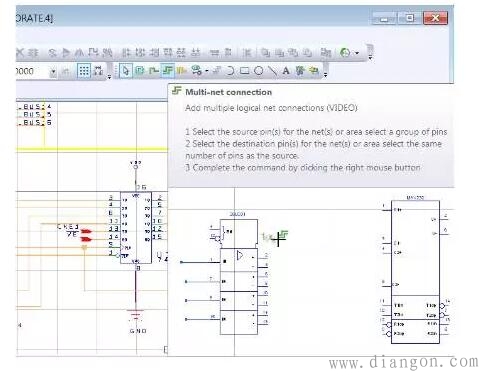Image resolution: width=484 pixels, height=377 pixels.
Task: Open the dropdown beside the globe icon
Action: (x=357, y=53)
